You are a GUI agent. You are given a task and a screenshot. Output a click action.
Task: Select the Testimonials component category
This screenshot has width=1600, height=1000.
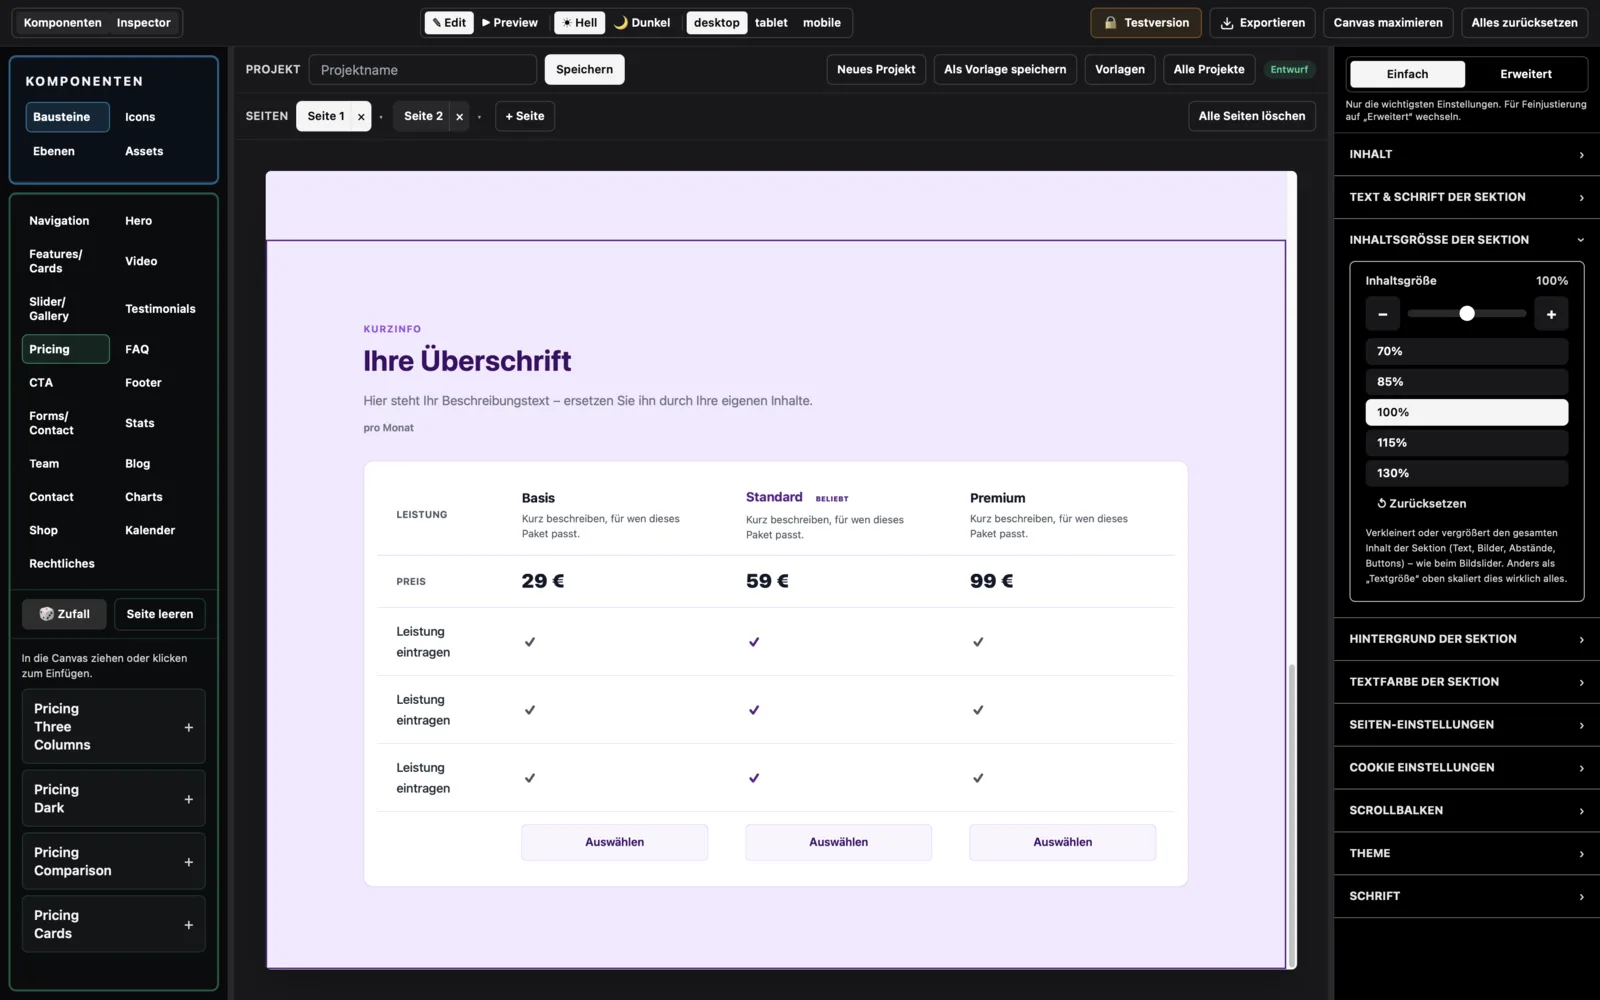160,309
